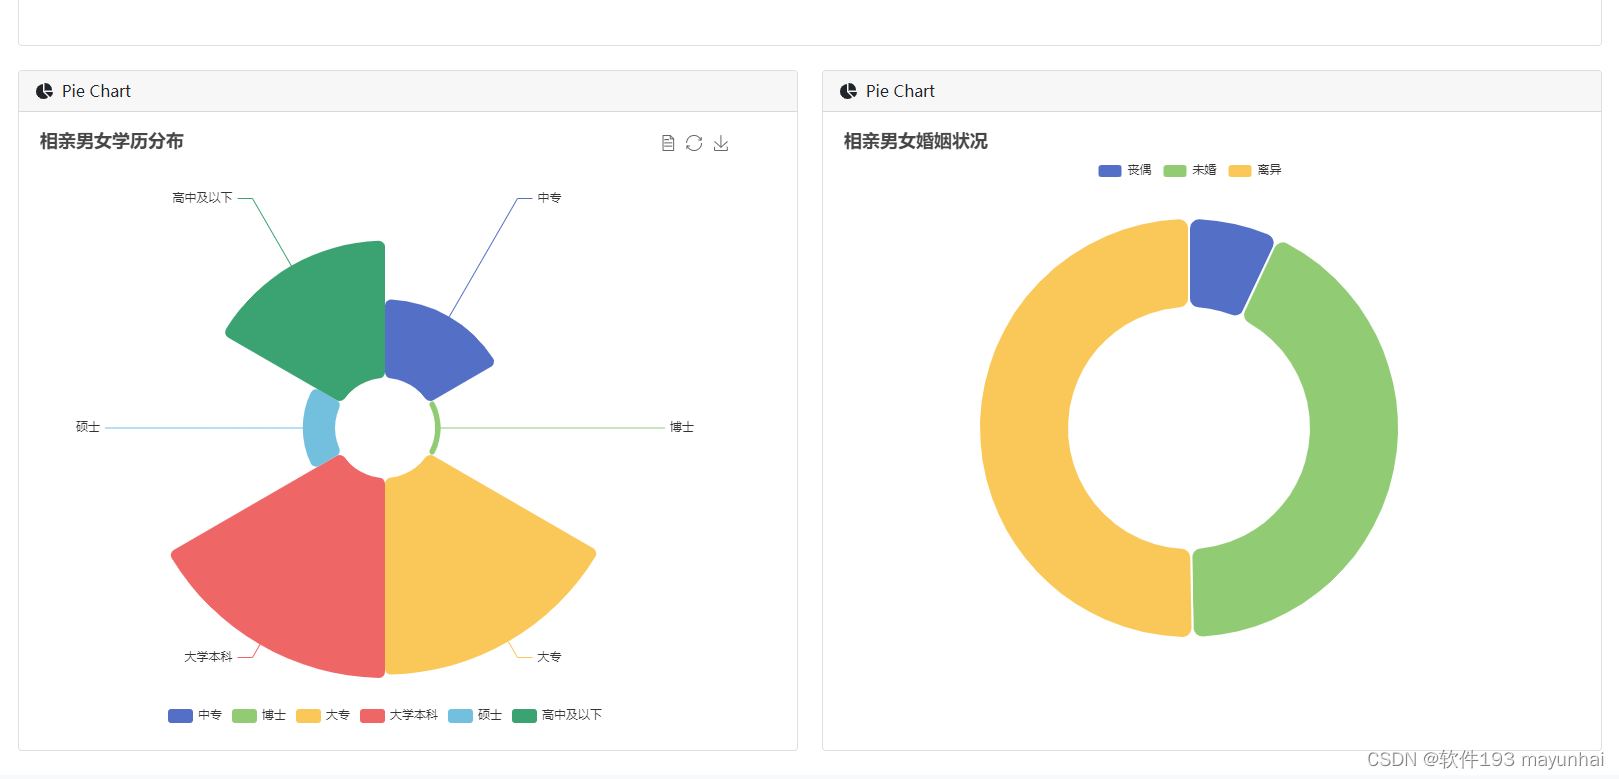The width and height of the screenshot is (1619, 779).
Task: Click the 高中及以下 callout label above the chart
Action: point(202,198)
